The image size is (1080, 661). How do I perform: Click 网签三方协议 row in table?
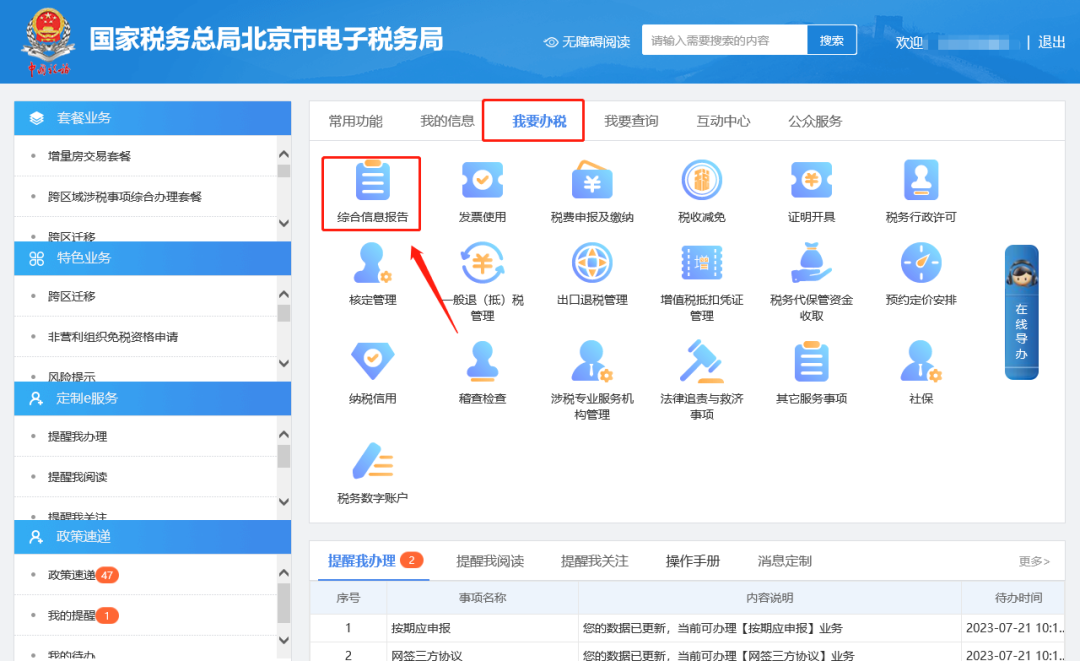pyautogui.click(x=687, y=654)
